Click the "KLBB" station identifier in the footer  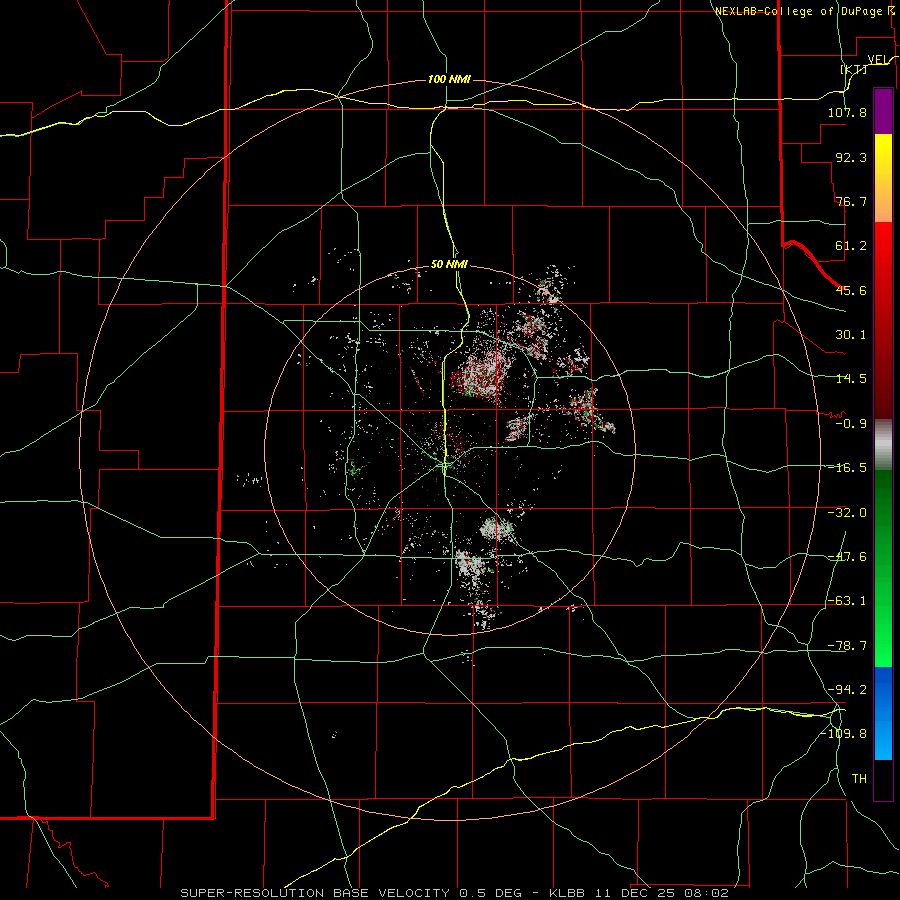568,893
